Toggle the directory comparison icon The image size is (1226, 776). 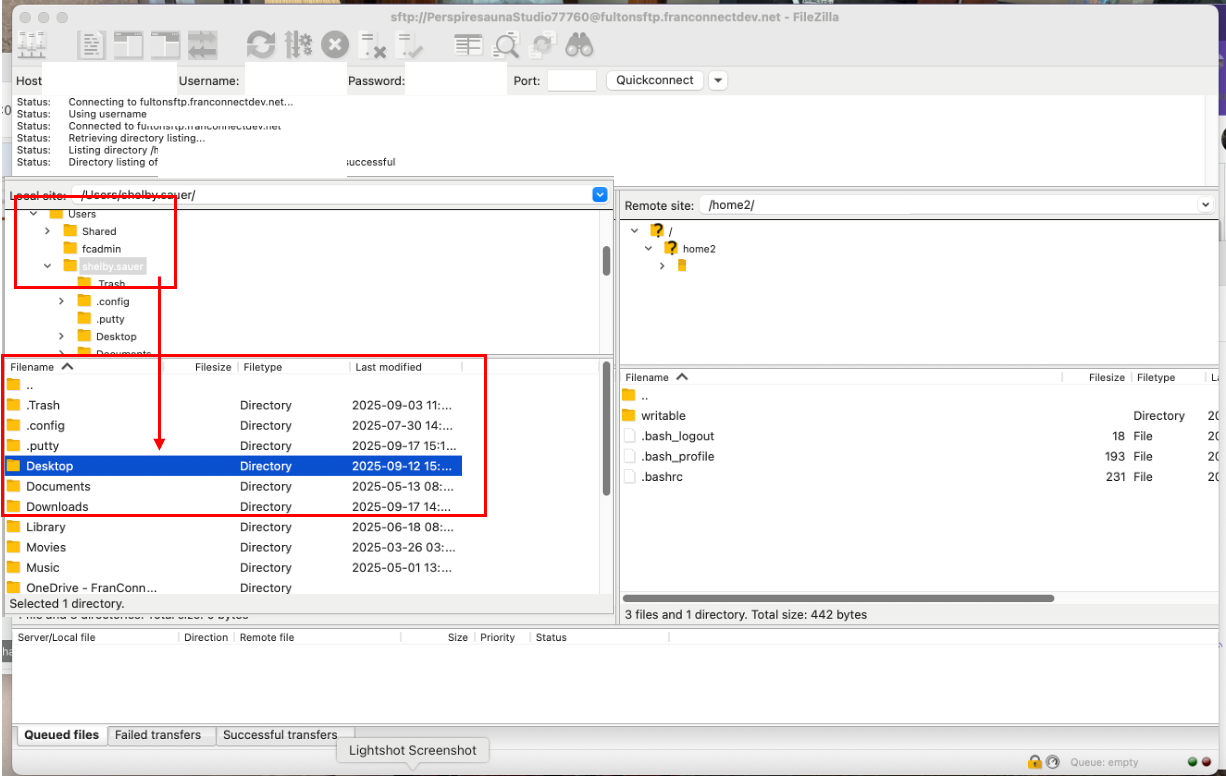(506, 45)
